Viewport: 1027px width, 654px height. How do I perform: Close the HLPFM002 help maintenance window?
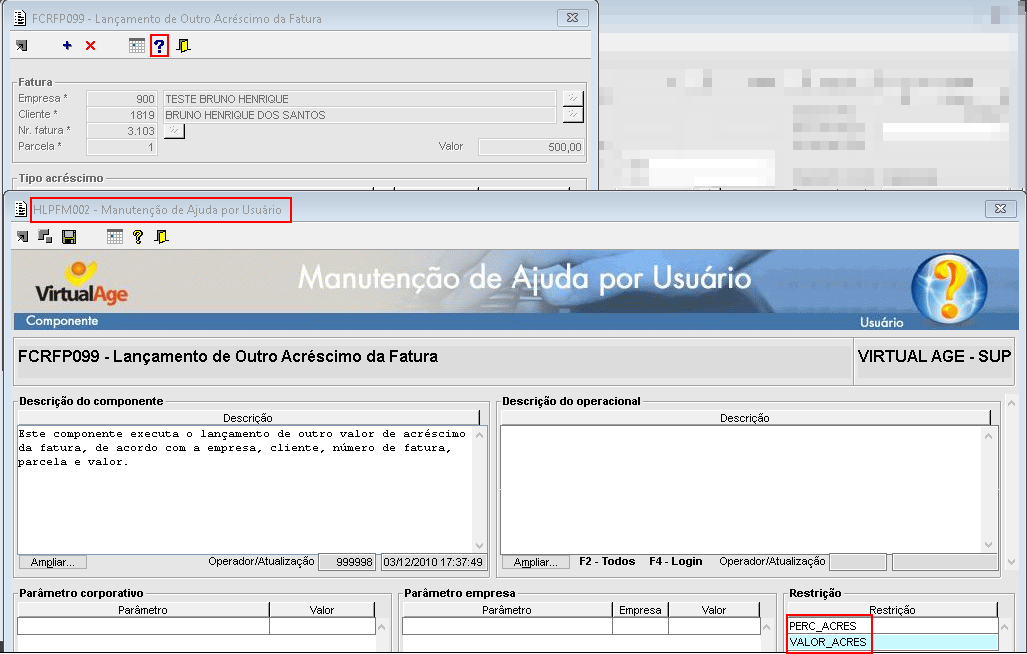[1000, 208]
